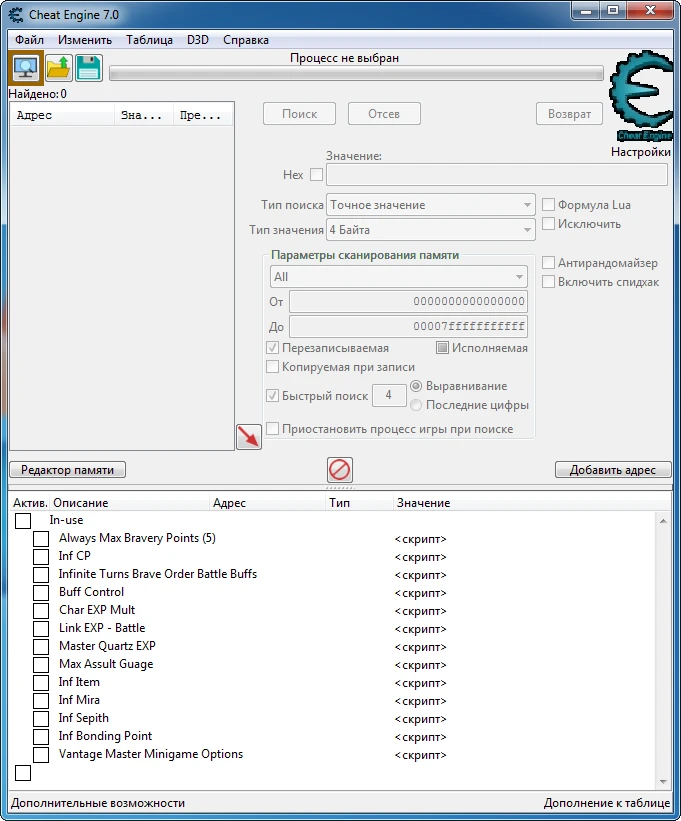This screenshot has width=681, height=821.
Task: Click the Отсев button
Action: click(x=384, y=114)
